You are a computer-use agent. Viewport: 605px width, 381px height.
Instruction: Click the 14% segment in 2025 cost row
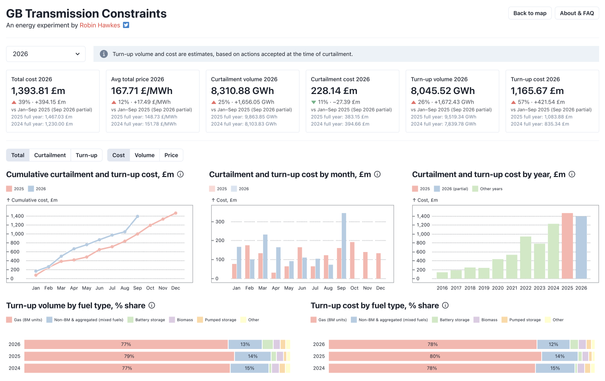(559, 356)
